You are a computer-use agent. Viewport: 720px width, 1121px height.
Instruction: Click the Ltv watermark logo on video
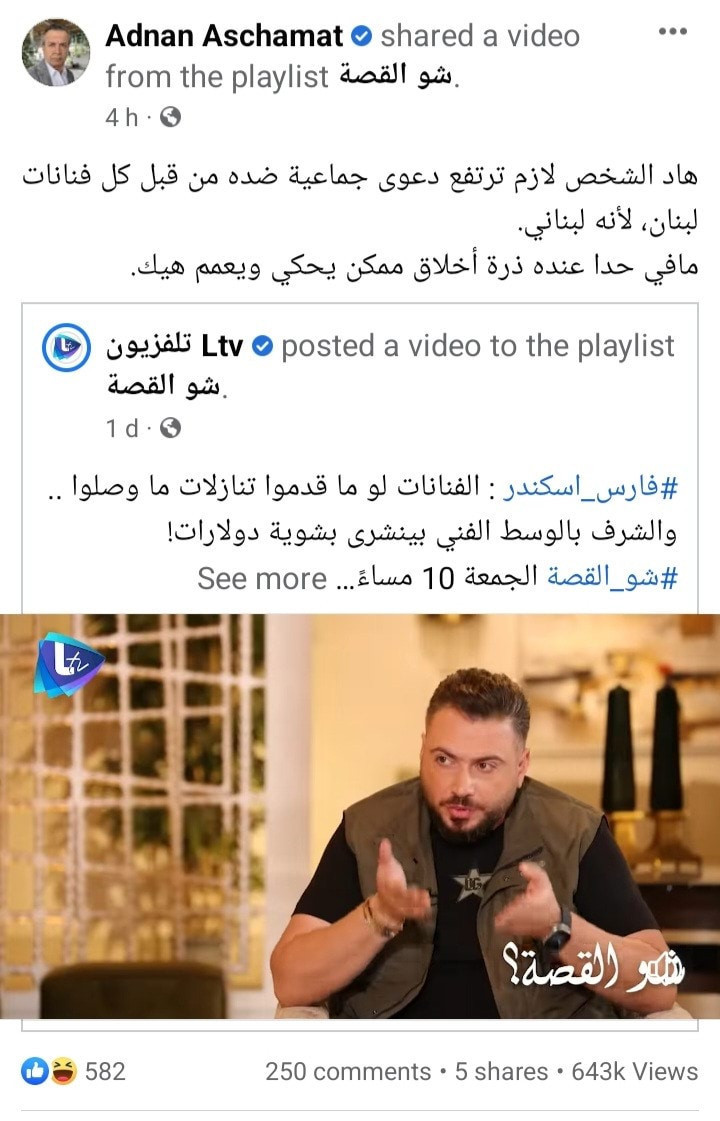pos(69,664)
